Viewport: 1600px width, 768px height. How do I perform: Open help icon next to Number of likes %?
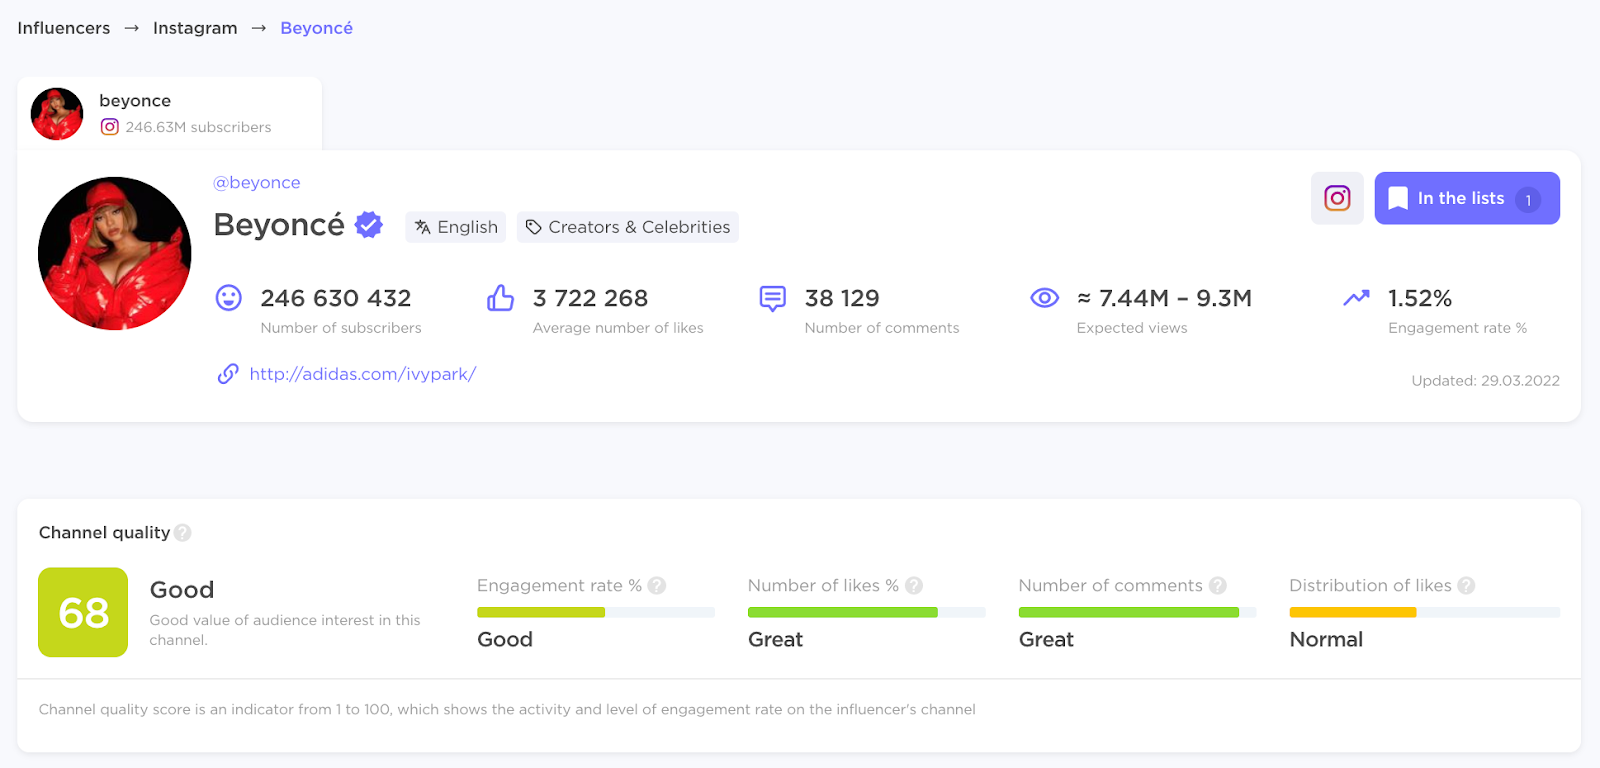914,586
